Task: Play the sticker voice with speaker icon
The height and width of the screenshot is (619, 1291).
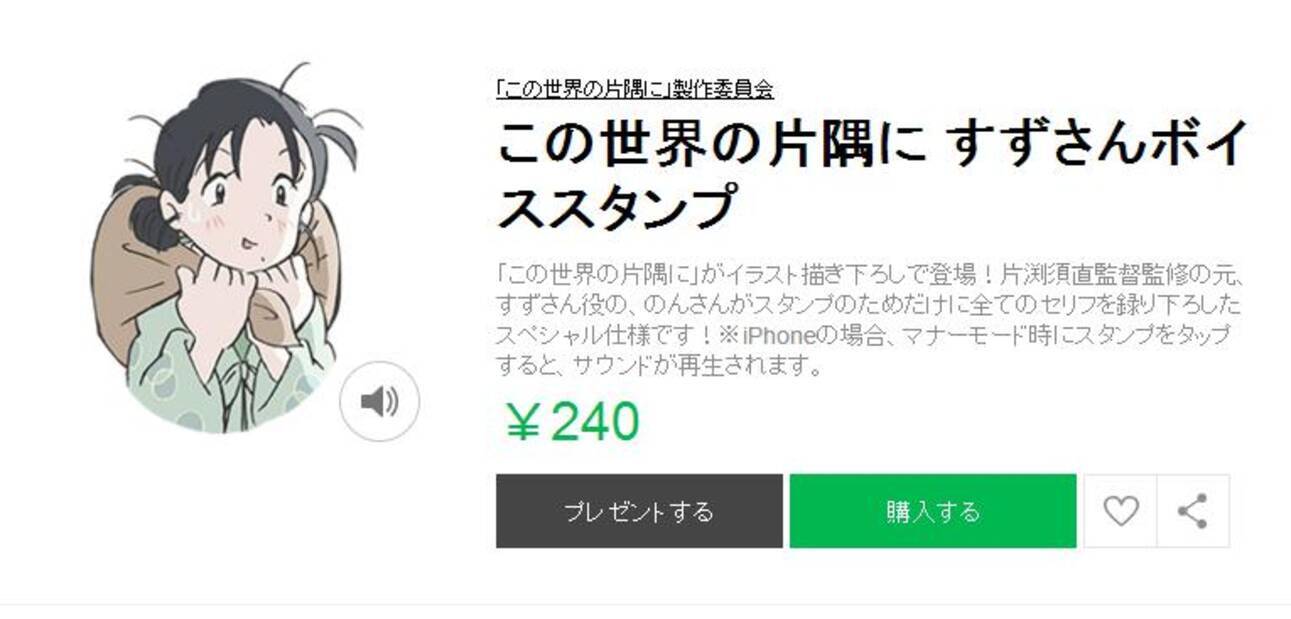Action: click(x=379, y=402)
